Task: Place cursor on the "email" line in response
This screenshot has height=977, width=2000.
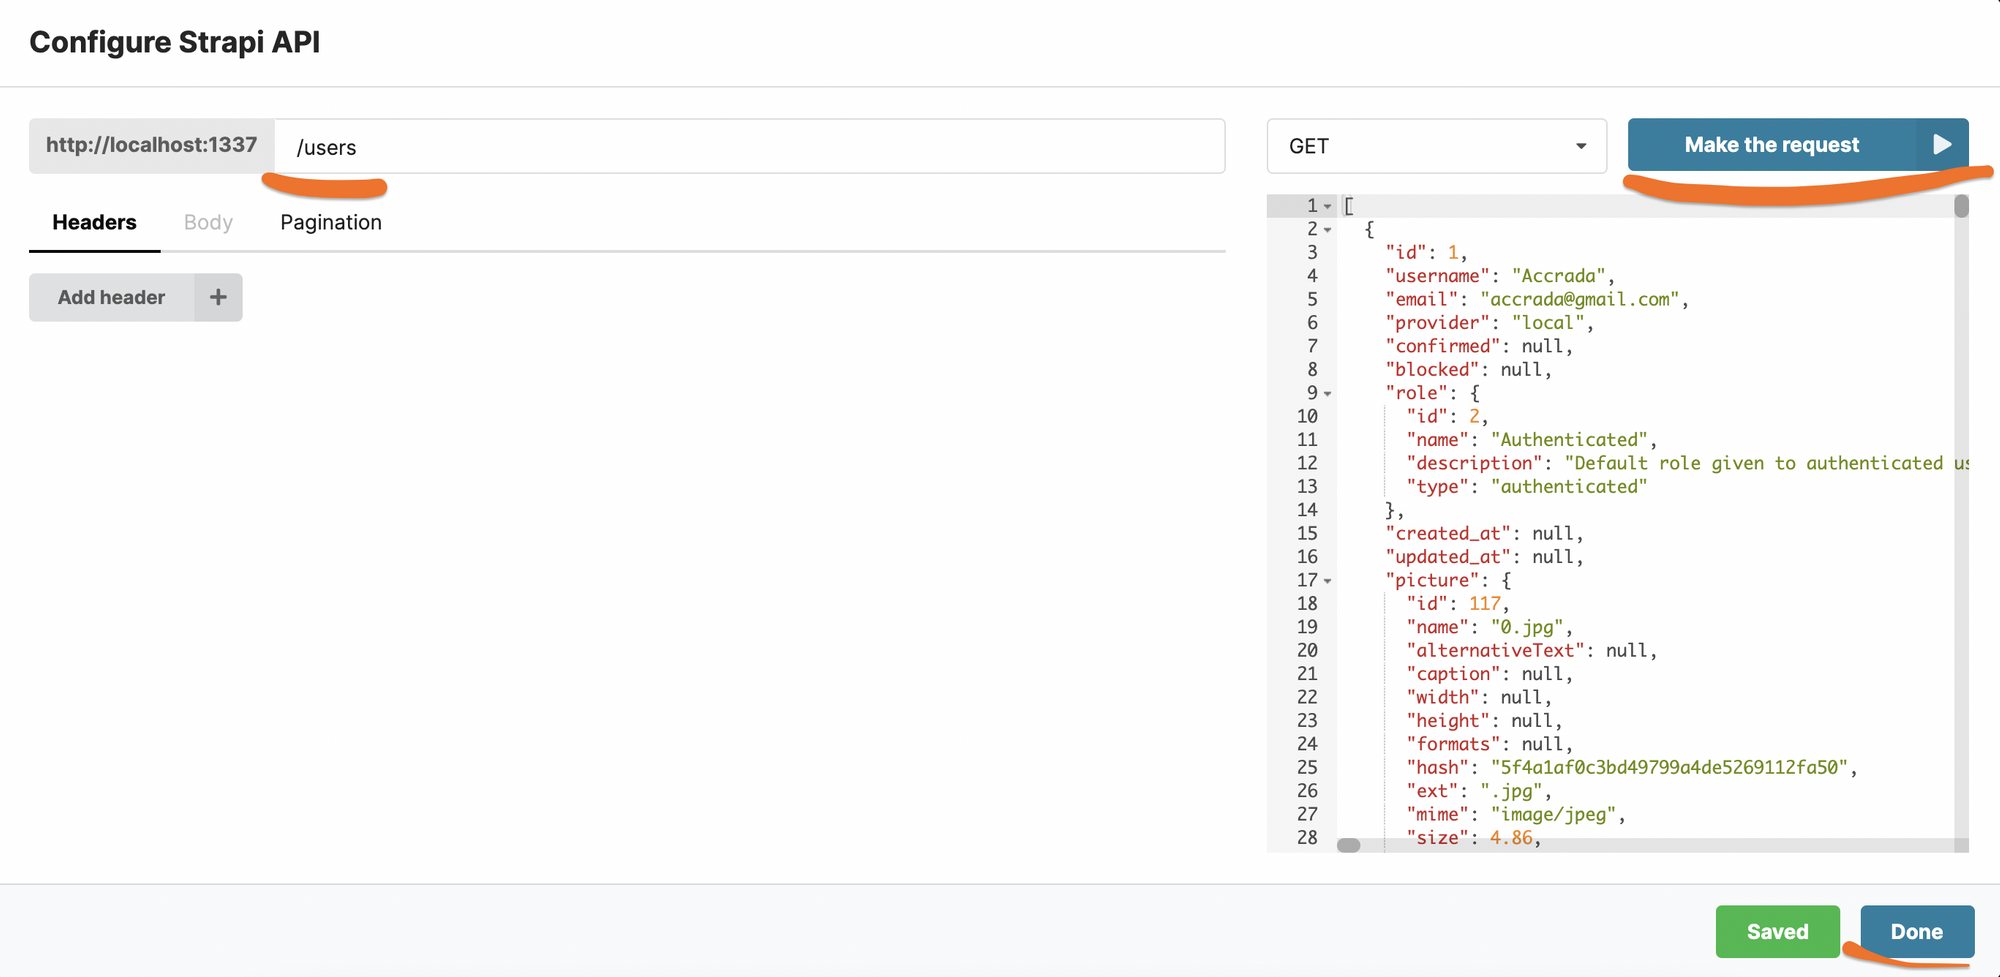Action: pyautogui.click(x=1580, y=299)
